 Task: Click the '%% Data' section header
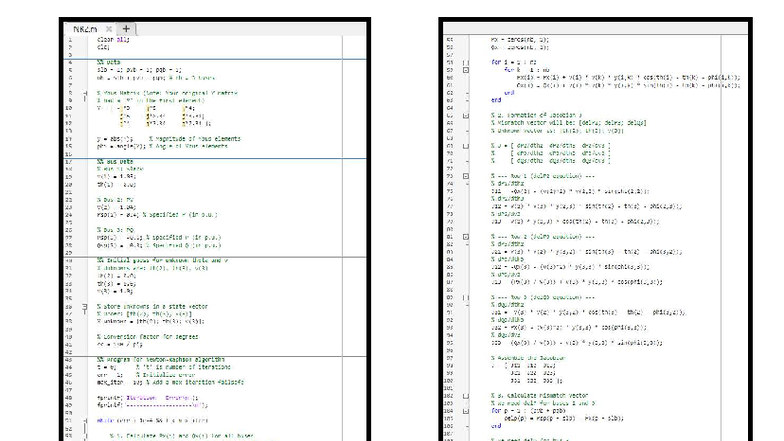point(108,62)
